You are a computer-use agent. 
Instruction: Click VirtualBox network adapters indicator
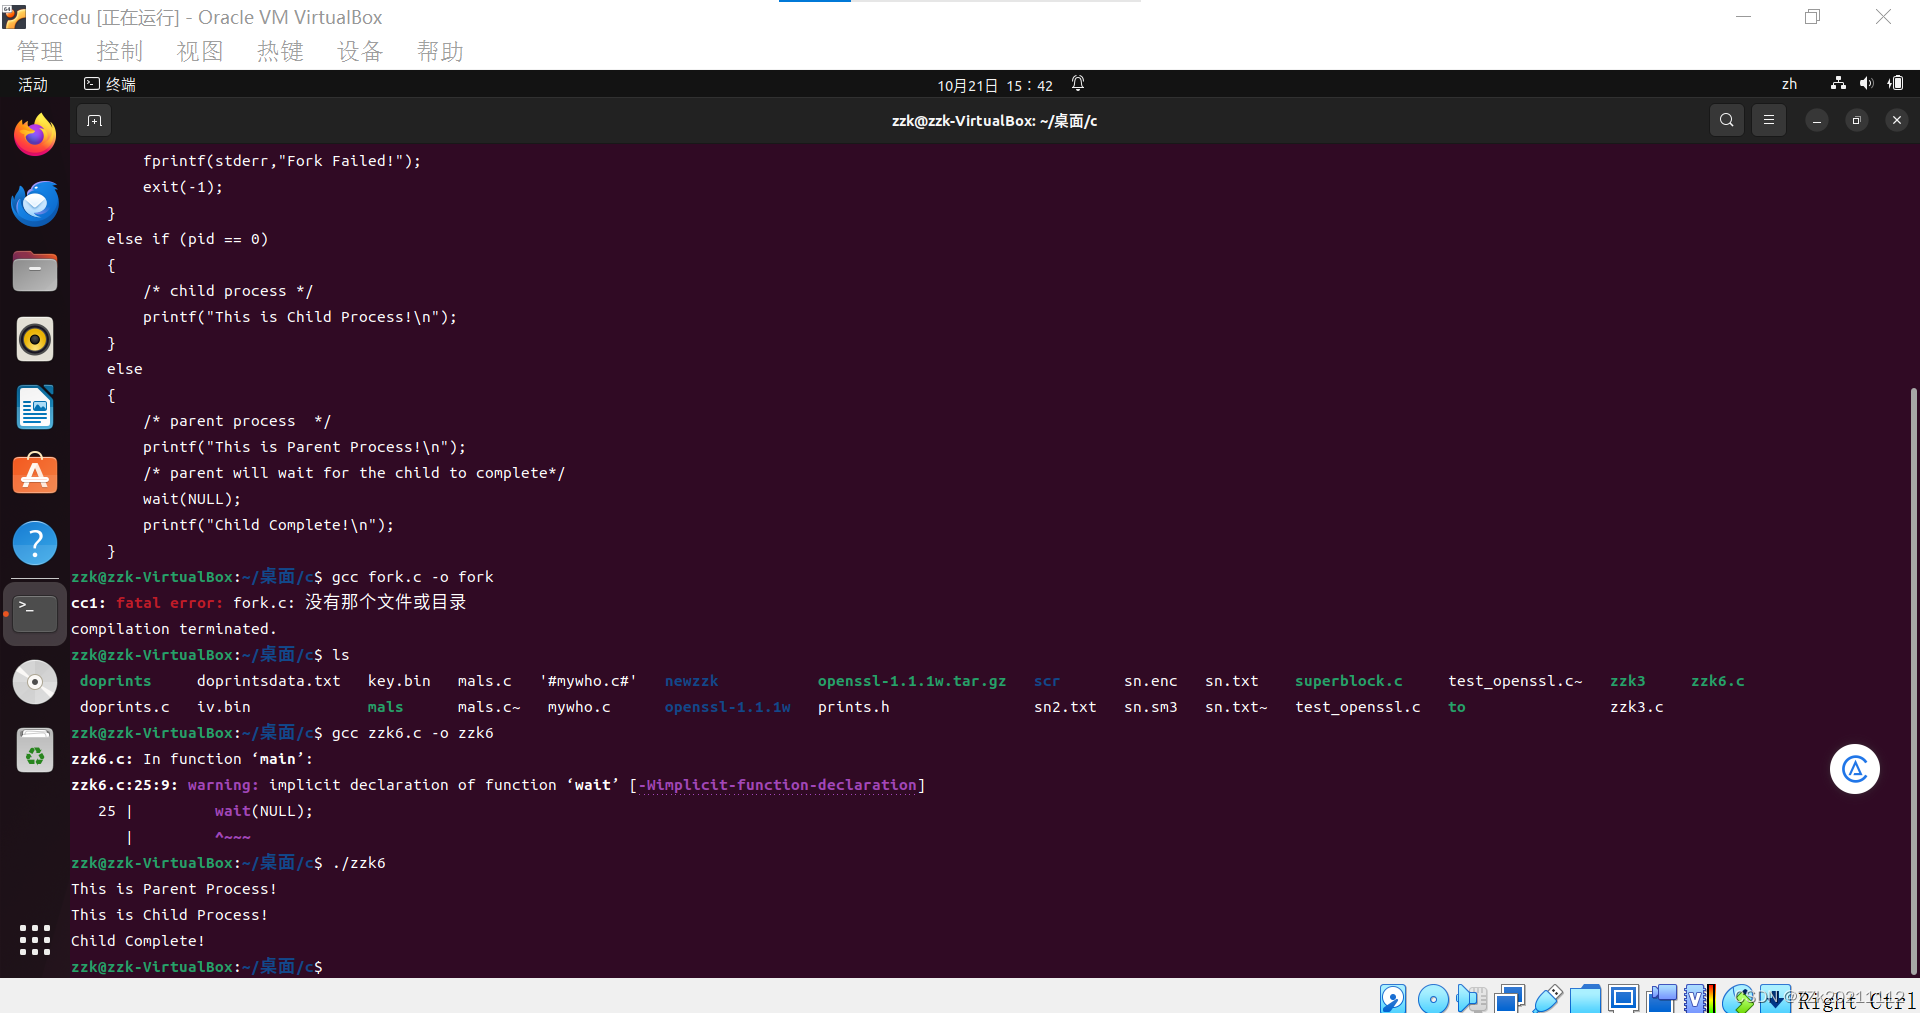1510,998
